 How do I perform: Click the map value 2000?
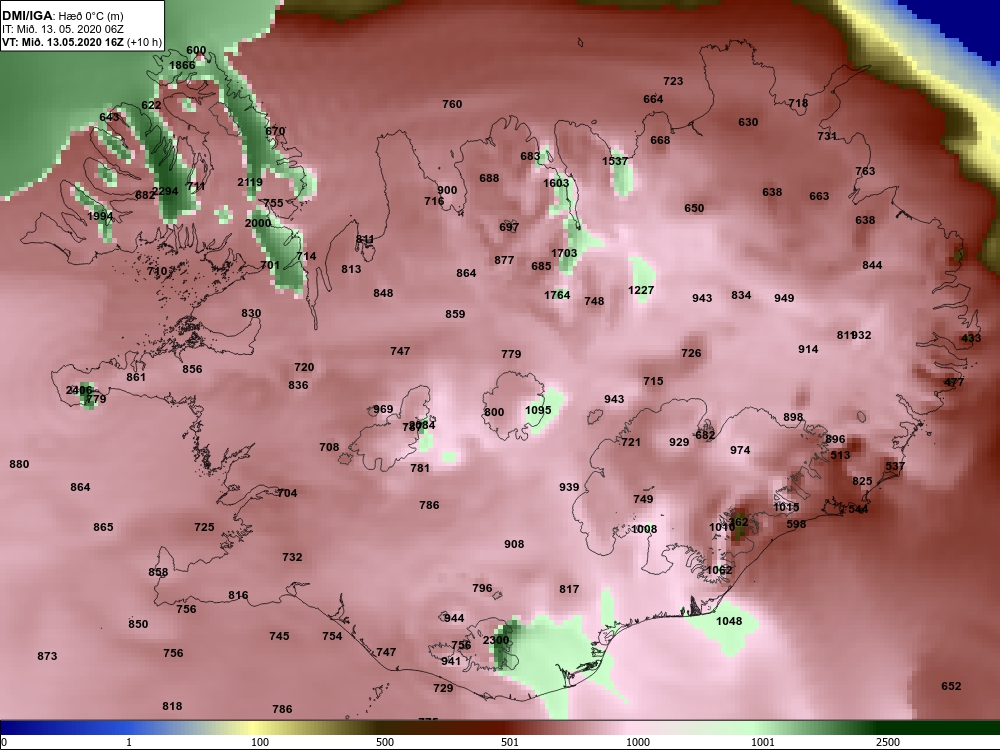point(258,223)
